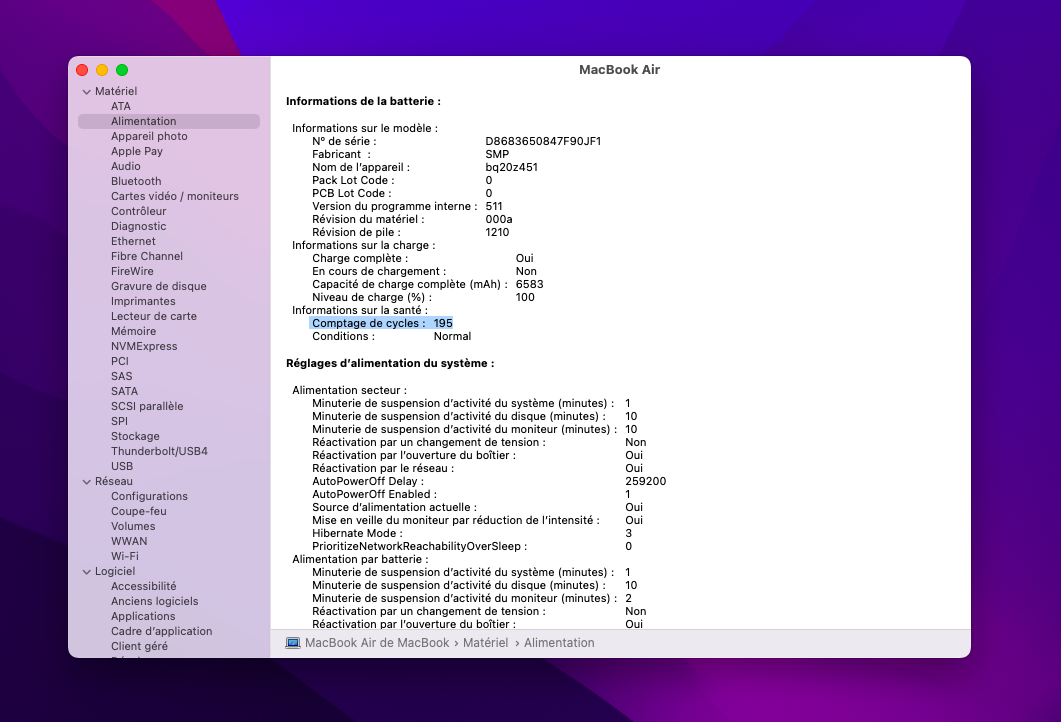
Task: Collapse the Logiciel section chevron
Action: point(86,571)
